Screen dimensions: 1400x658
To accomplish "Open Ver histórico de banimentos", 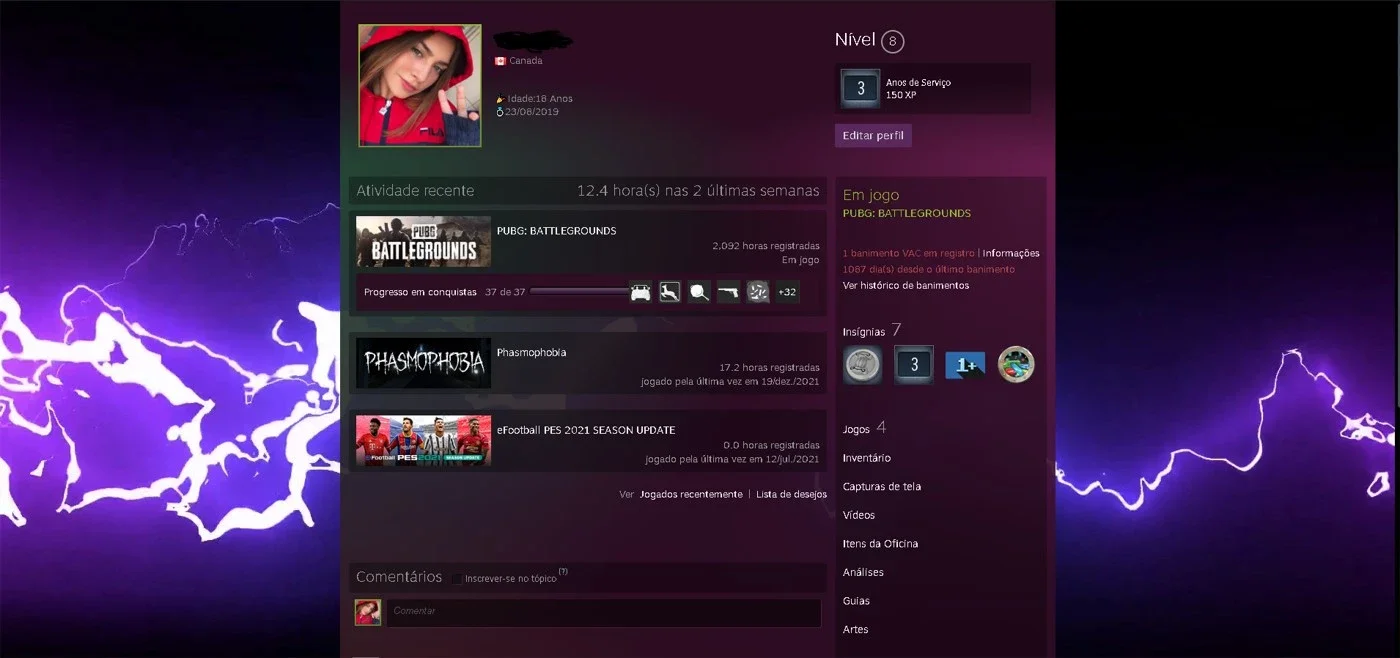I will 906,285.
